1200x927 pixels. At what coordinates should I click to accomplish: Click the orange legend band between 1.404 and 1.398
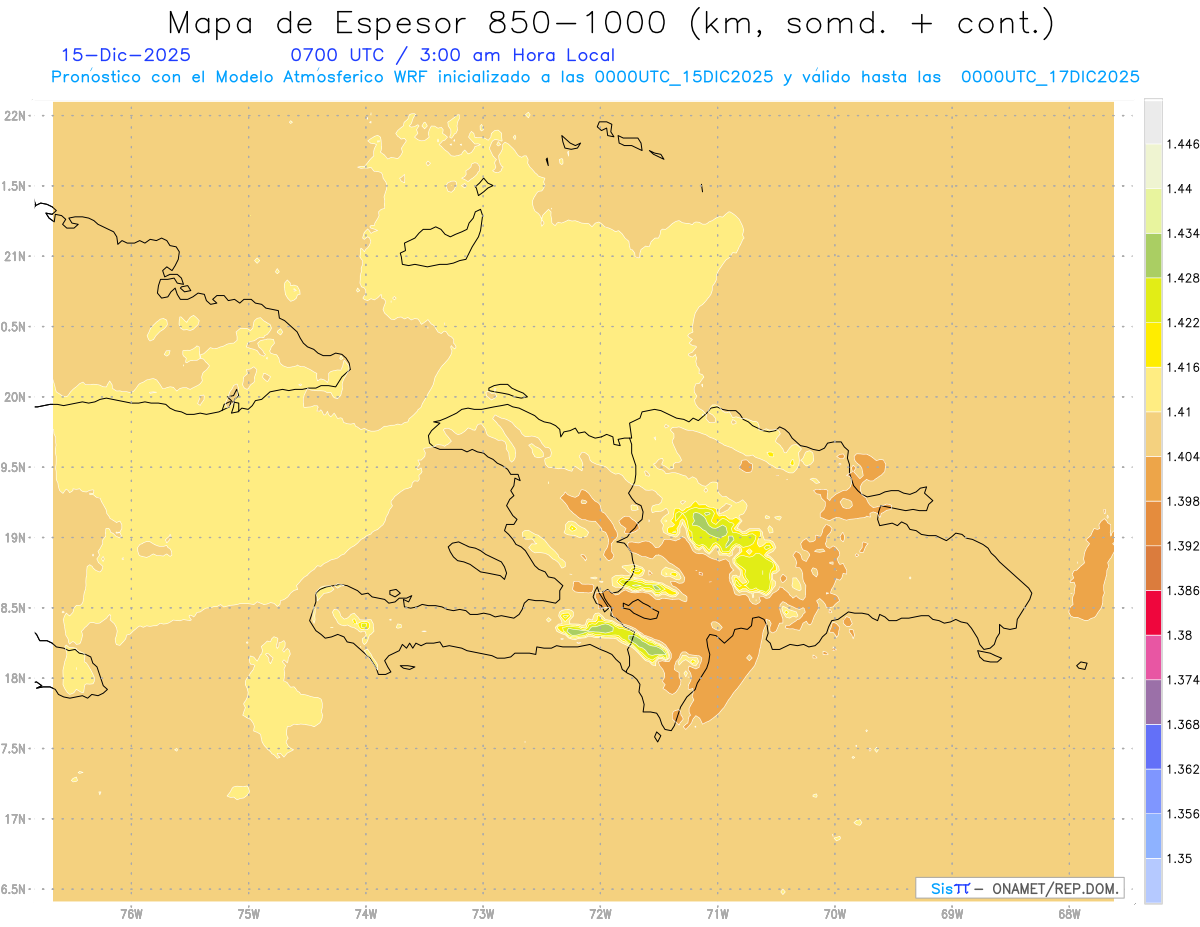coord(1153,478)
